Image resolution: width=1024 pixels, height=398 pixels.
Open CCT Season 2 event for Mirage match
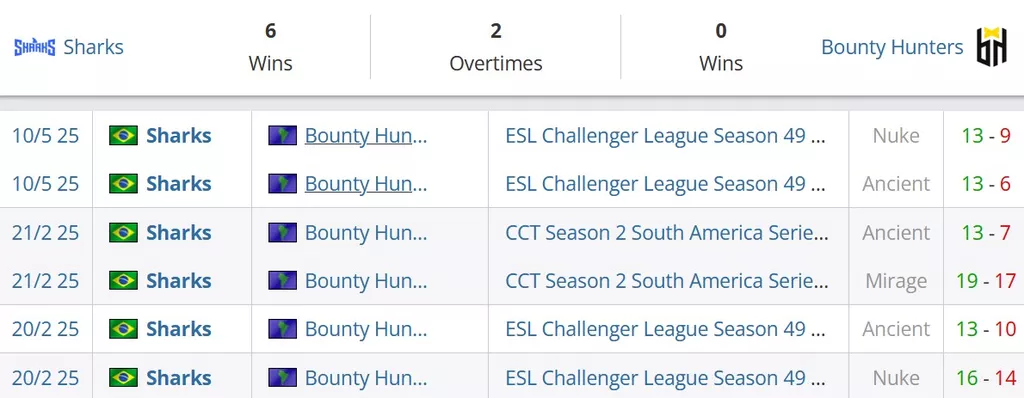pos(667,281)
